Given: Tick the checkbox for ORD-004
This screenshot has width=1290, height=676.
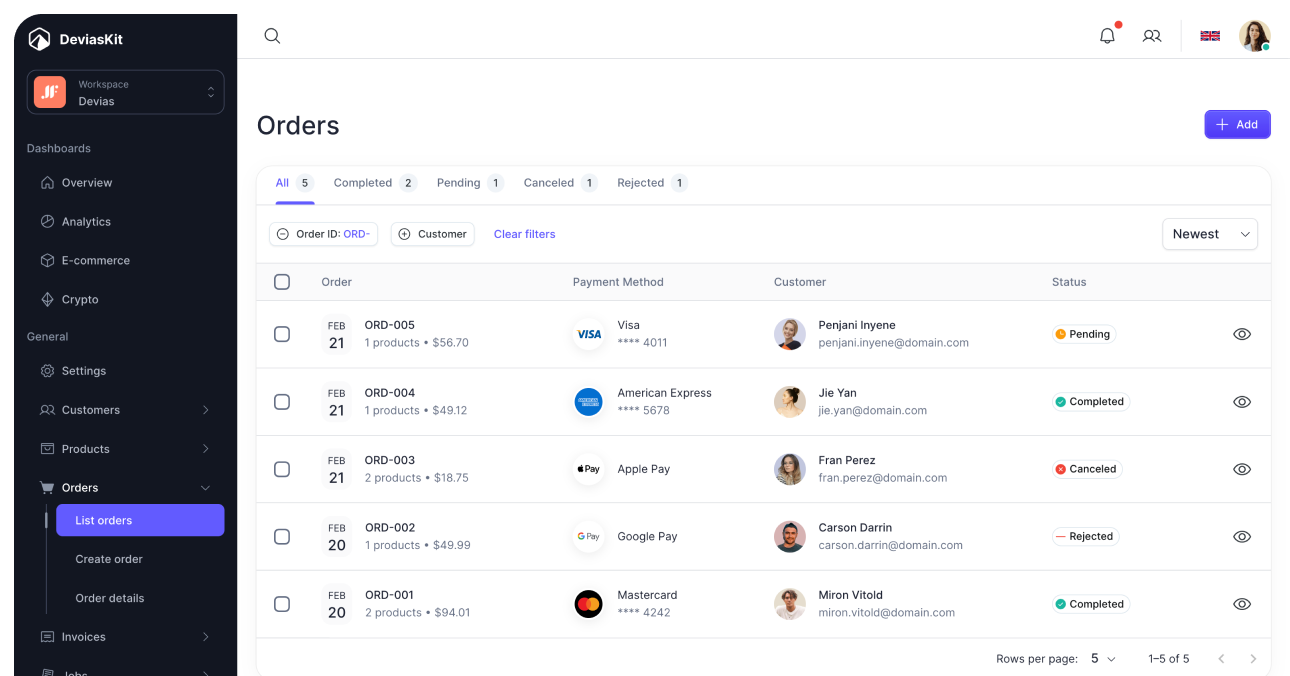Looking at the screenshot, I should tap(282, 402).
